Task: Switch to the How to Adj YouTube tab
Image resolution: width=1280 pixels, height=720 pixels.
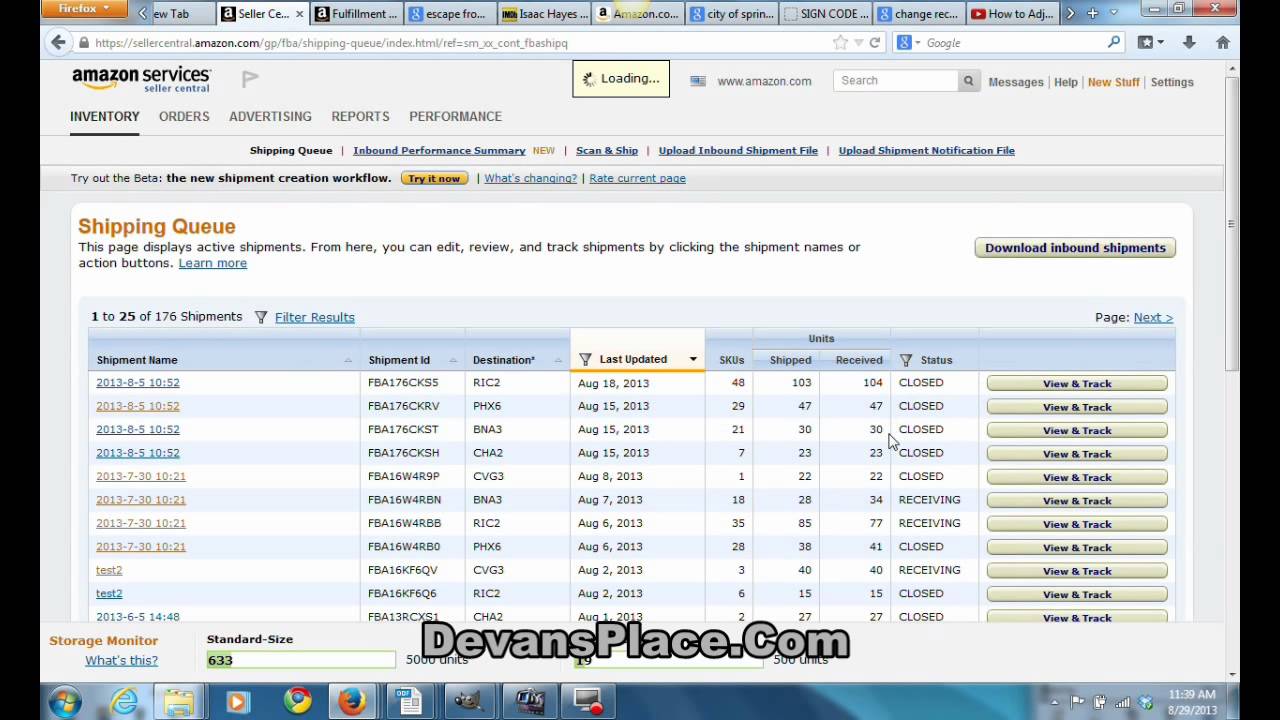Action: (1013, 14)
